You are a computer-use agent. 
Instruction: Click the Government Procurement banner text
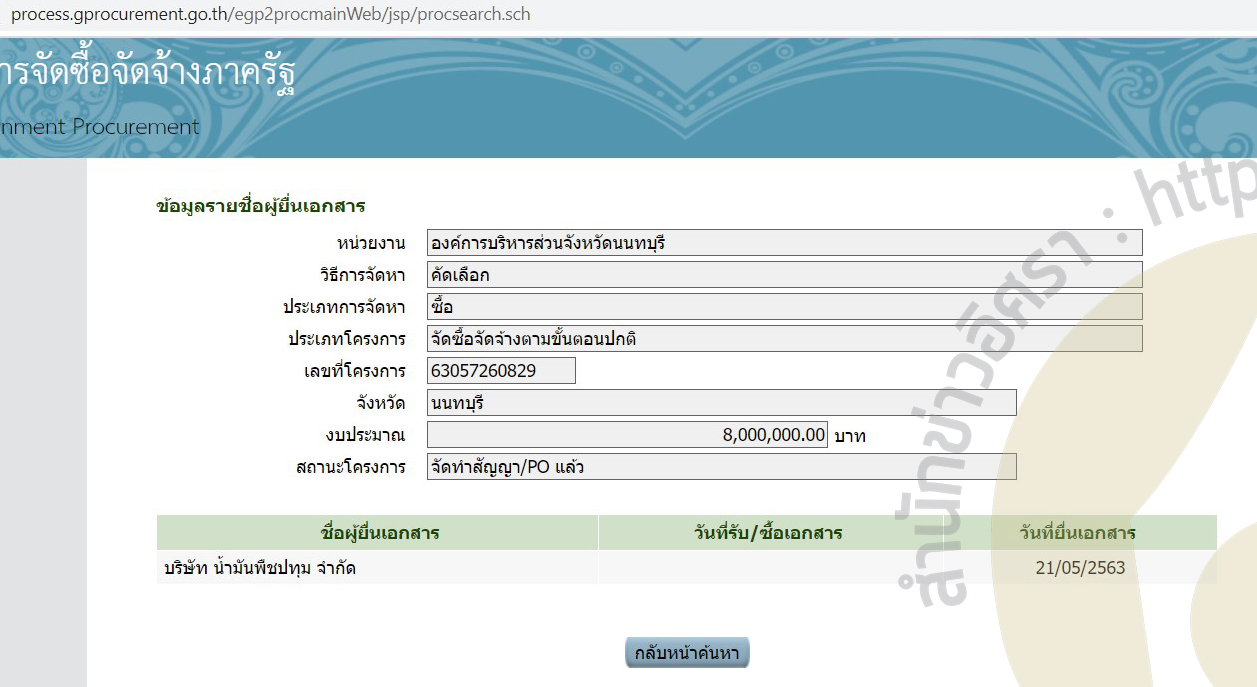[100, 126]
